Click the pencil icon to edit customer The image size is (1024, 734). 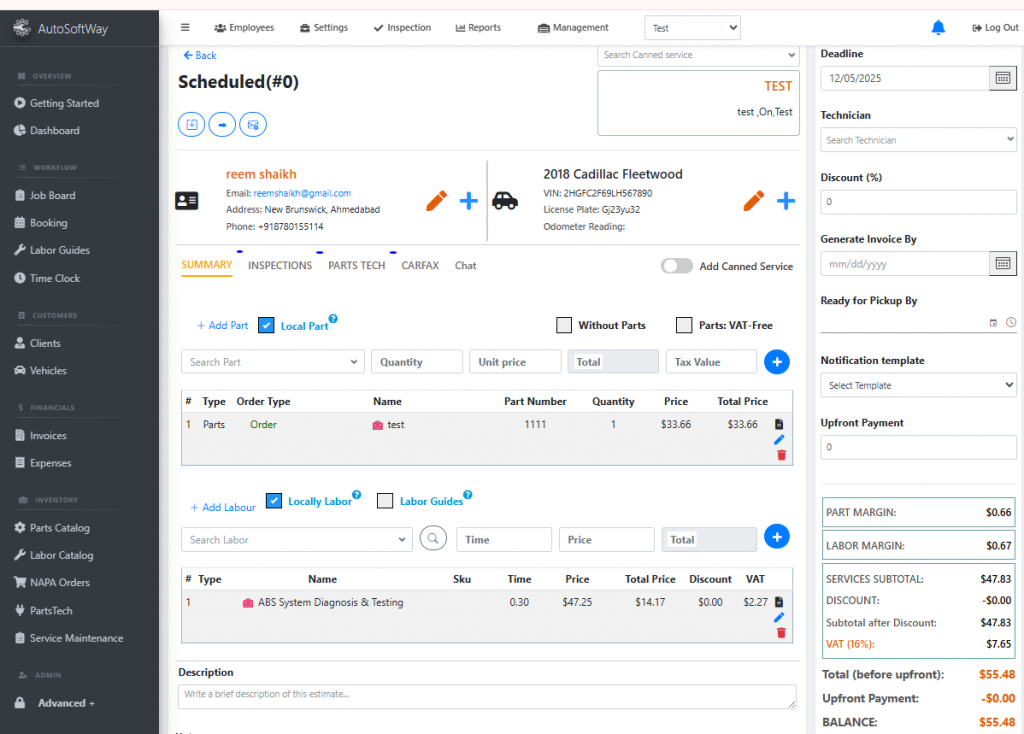click(436, 201)
